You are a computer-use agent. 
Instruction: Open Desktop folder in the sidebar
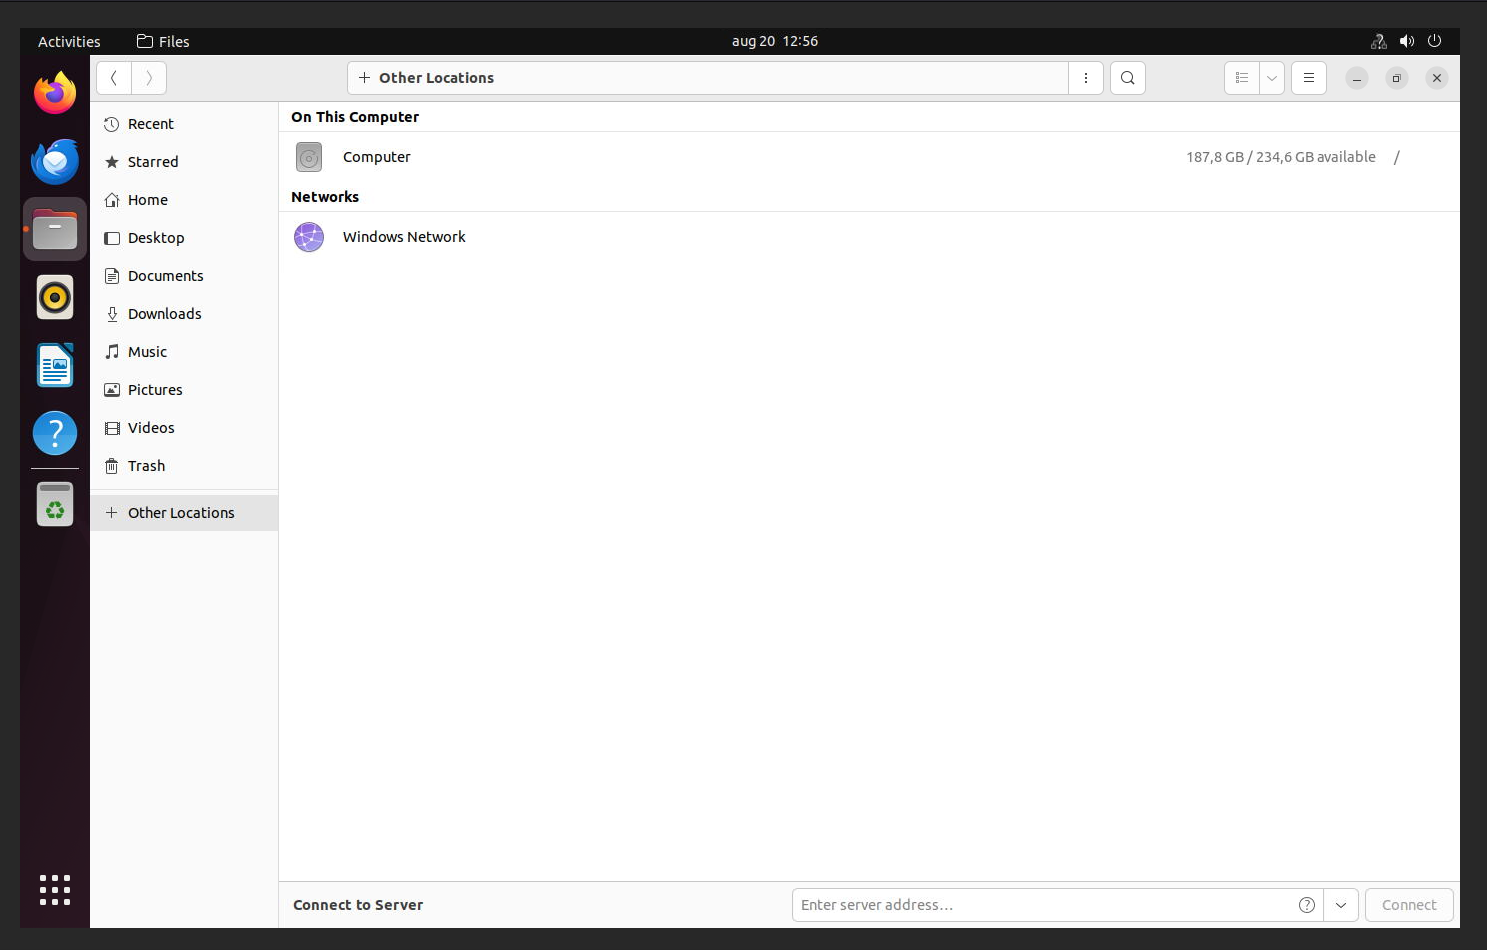(184, 238)
